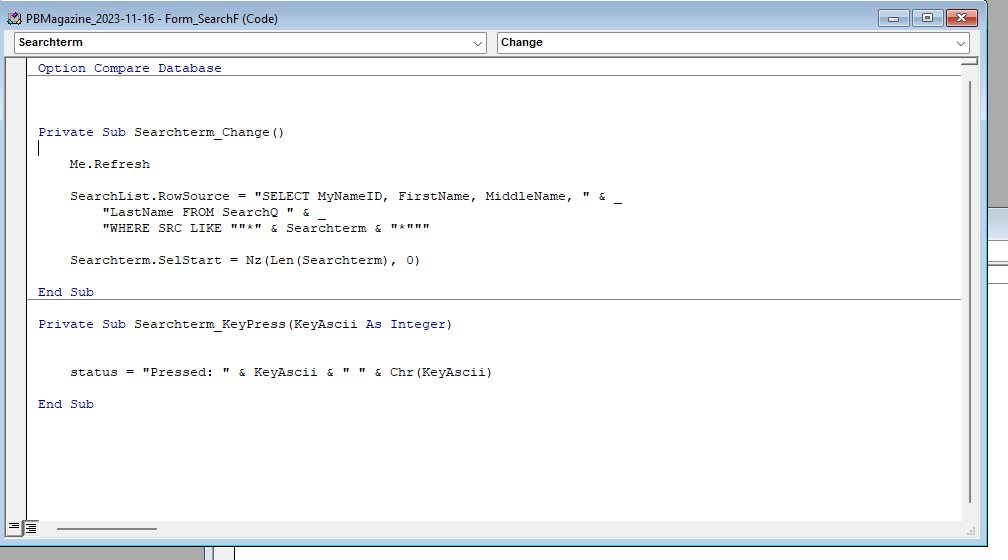Minimize the Form_SearchF code window
1008x560 pixels.
(x=893, y=18)
